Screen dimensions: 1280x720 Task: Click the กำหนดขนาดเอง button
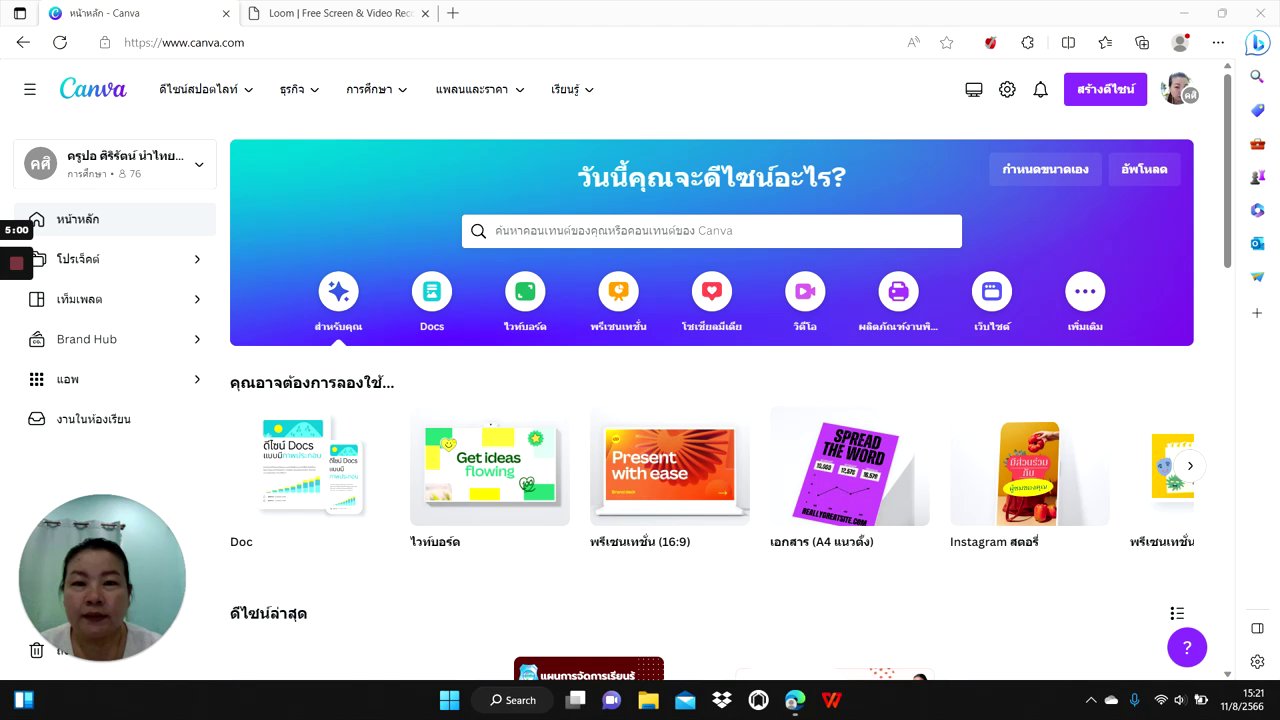(x=1045, y=169)
